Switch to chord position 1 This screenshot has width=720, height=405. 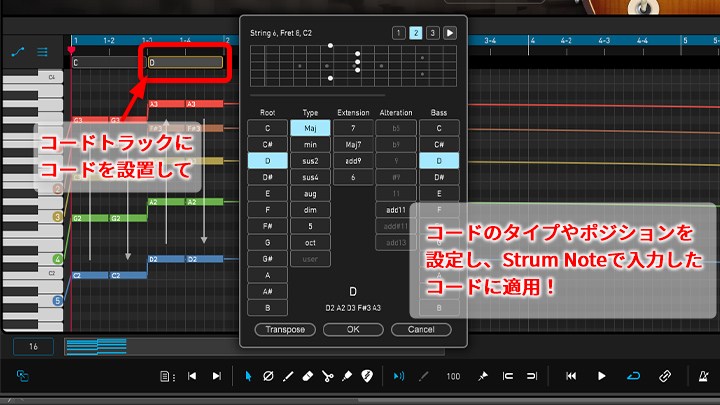click(398, 33)
